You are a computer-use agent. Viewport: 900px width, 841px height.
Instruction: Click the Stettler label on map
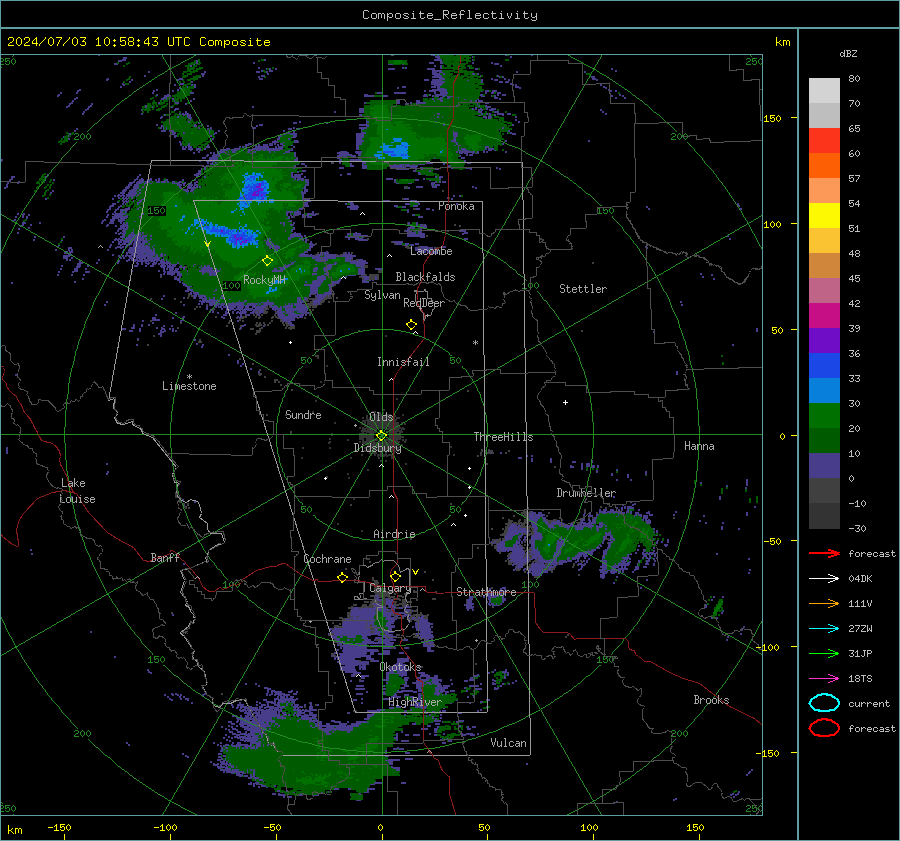(x=583, y=289)
